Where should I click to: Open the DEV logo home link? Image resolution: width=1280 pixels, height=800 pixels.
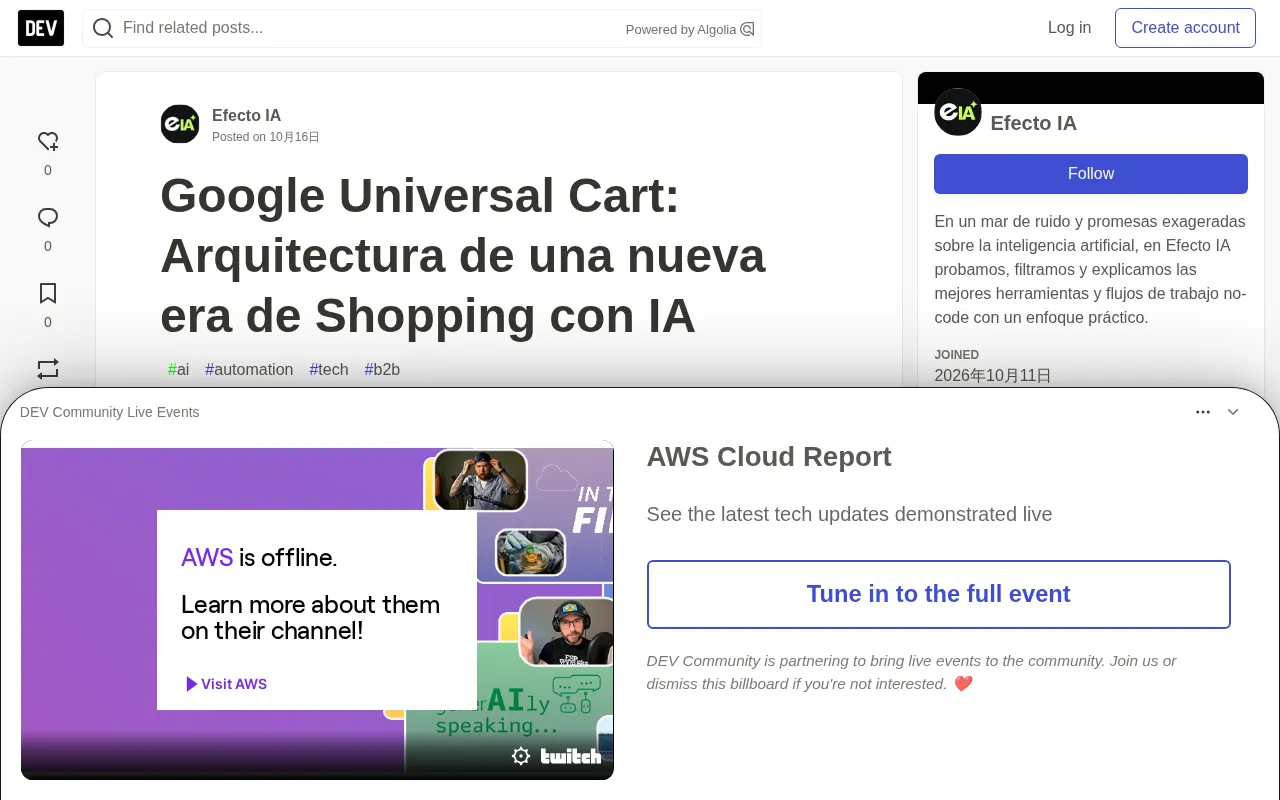click(41, 28)
